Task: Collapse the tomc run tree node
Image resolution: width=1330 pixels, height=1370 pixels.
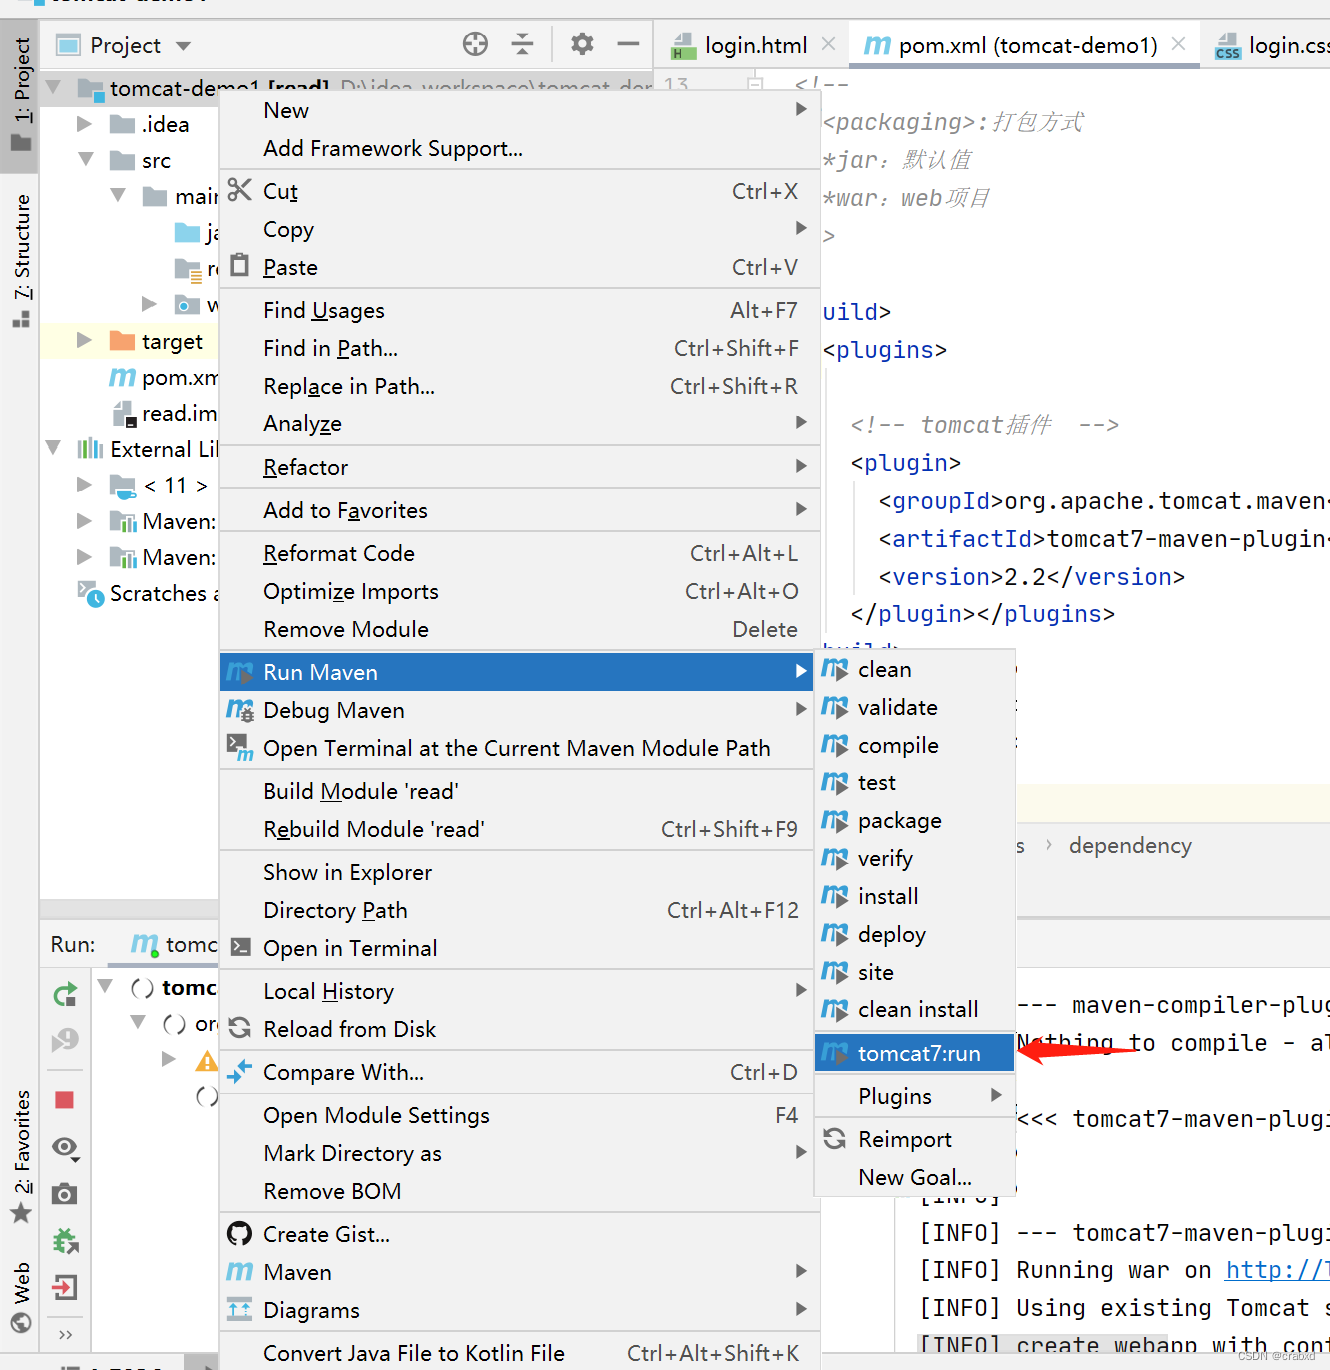Action: coord(105,987)
